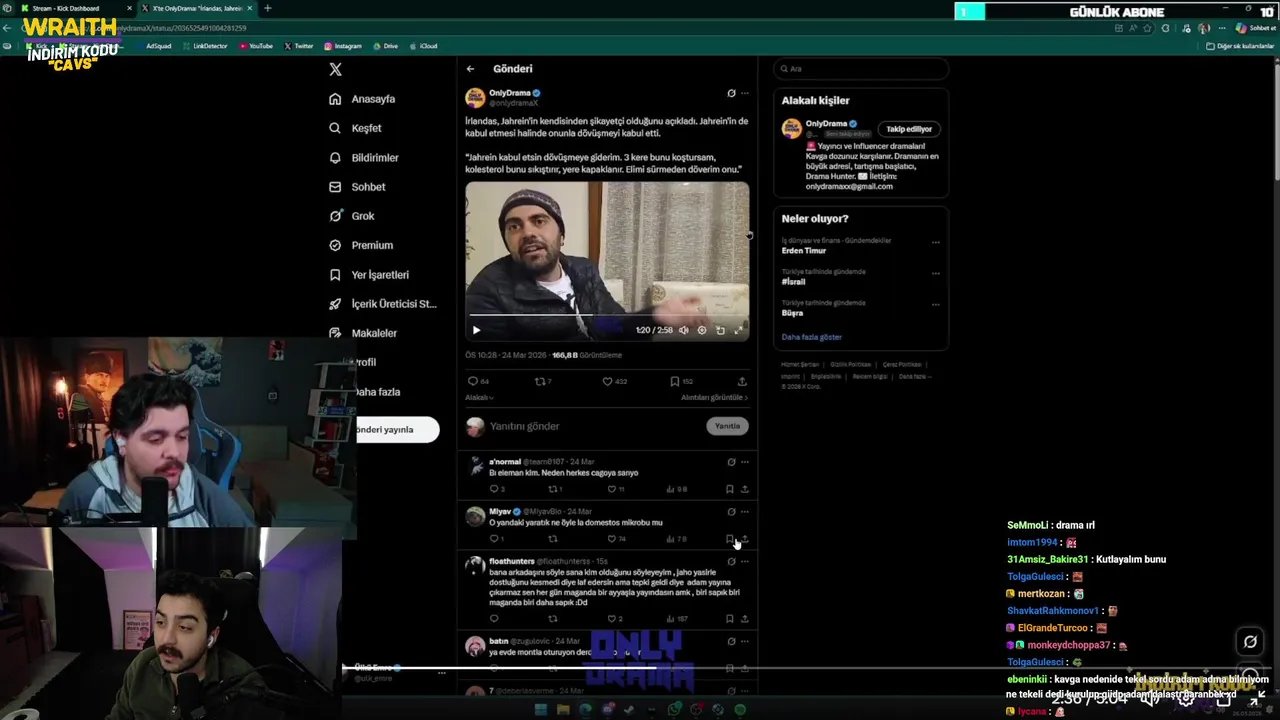
Task: Click the Ara search box
Action: tap(861, 69)
